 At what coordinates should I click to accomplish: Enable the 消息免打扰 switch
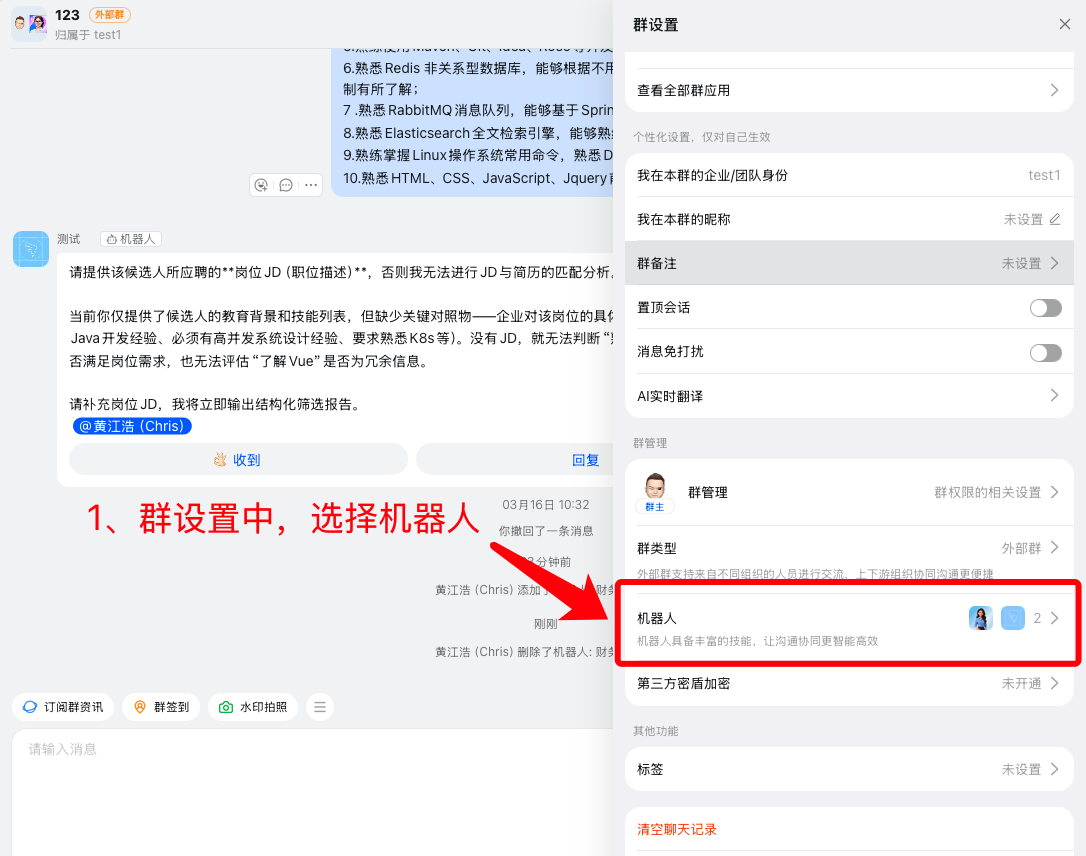1045,352
